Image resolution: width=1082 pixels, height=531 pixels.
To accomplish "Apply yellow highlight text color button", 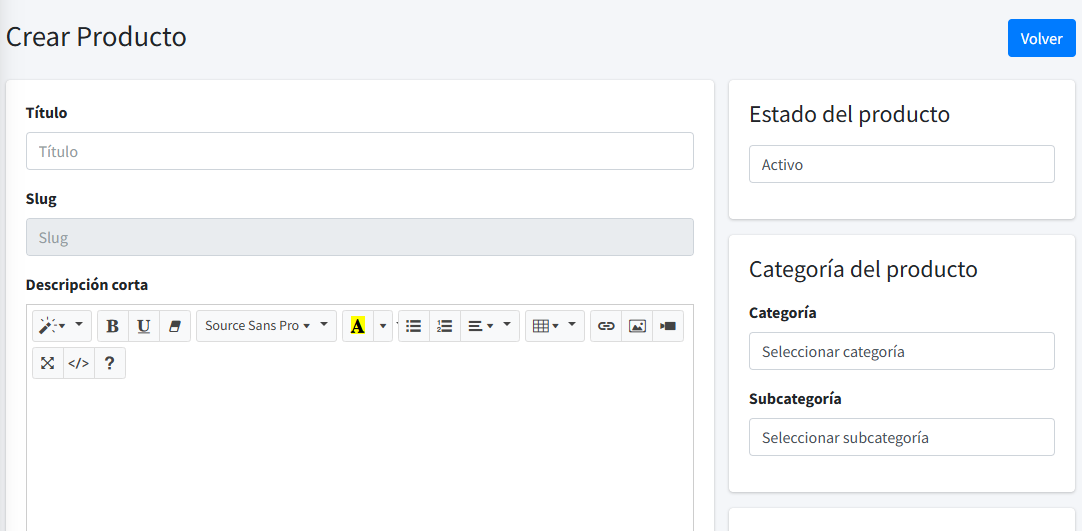I will pyautogui.click(x=357, y=325).
